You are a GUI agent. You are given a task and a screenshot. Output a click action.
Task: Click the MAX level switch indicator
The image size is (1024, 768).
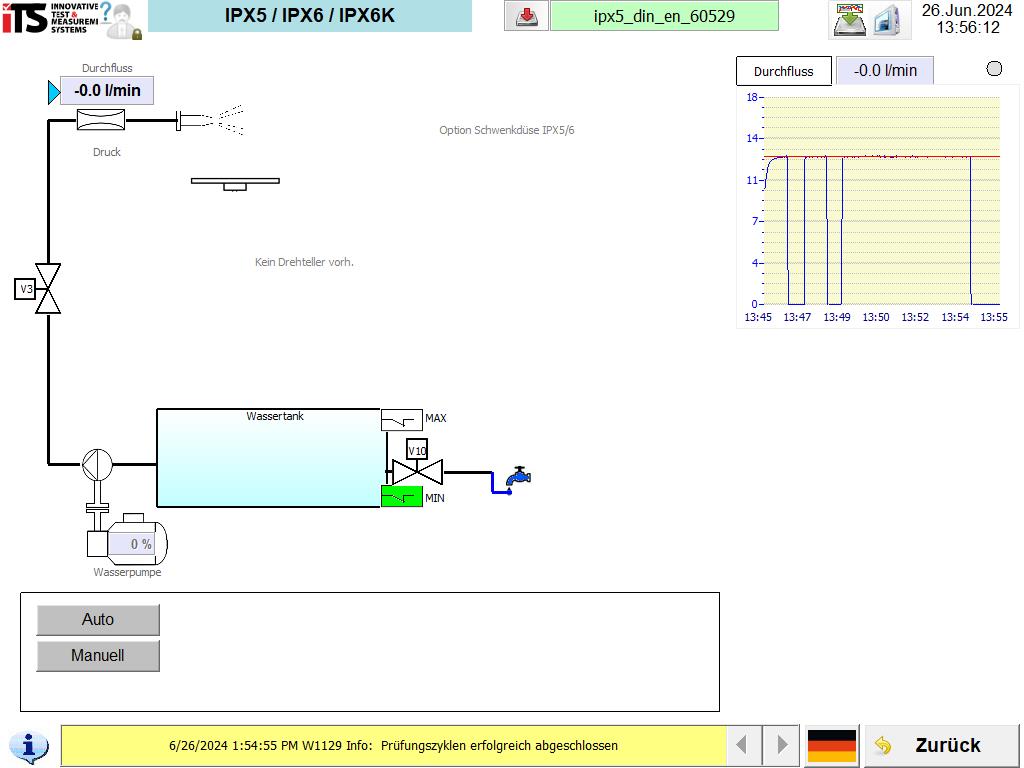tap(402, 419)
